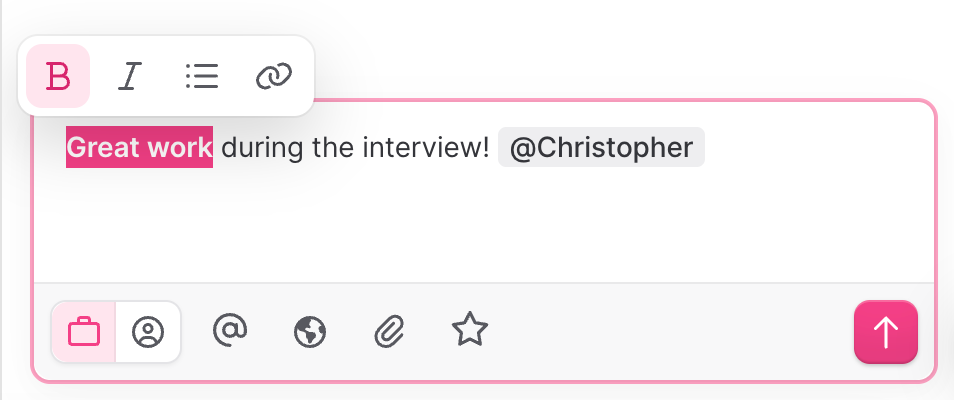Click the globe icon
The image size is (954, 400).
pyautogui.click(x=310, y=331)
